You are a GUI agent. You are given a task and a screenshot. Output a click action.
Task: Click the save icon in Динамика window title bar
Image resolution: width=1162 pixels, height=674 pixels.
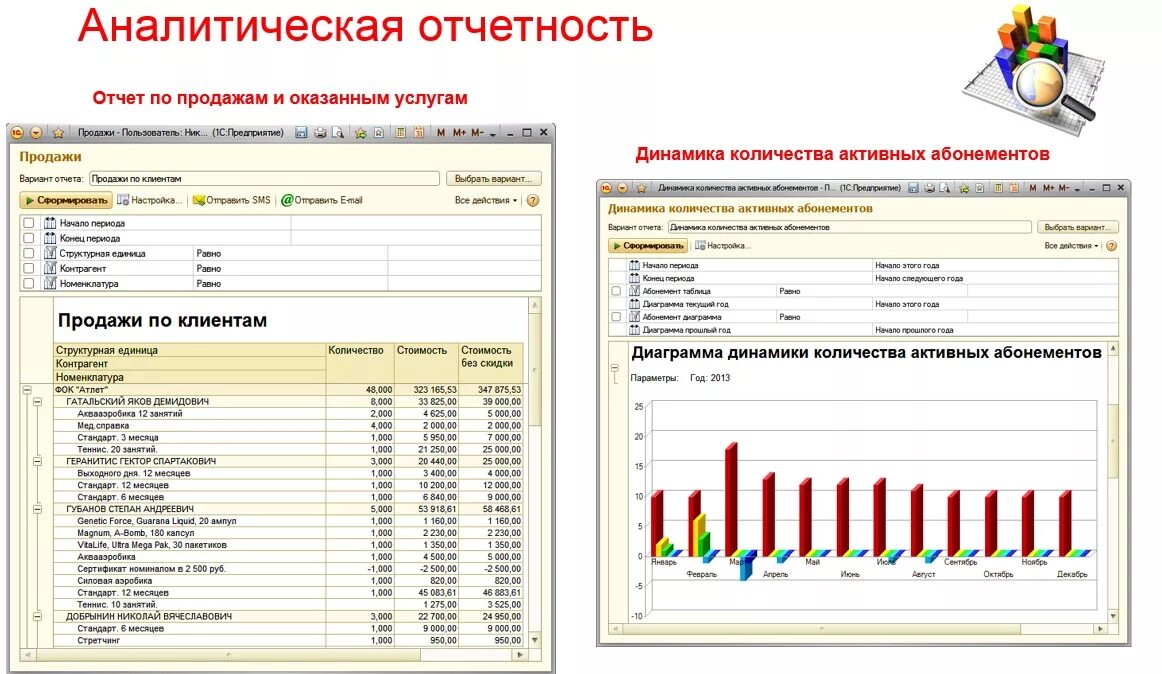pos(914,188)
